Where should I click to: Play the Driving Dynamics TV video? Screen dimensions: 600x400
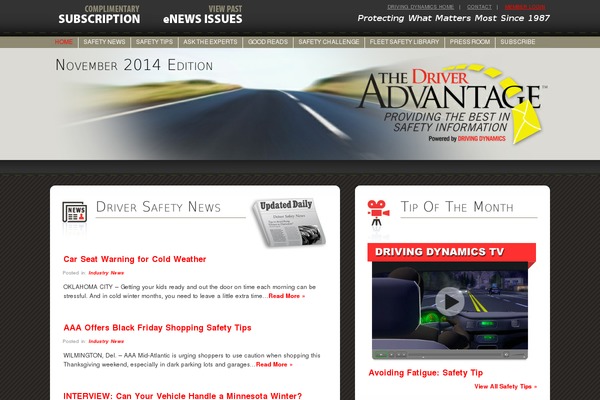coord(450,301)
